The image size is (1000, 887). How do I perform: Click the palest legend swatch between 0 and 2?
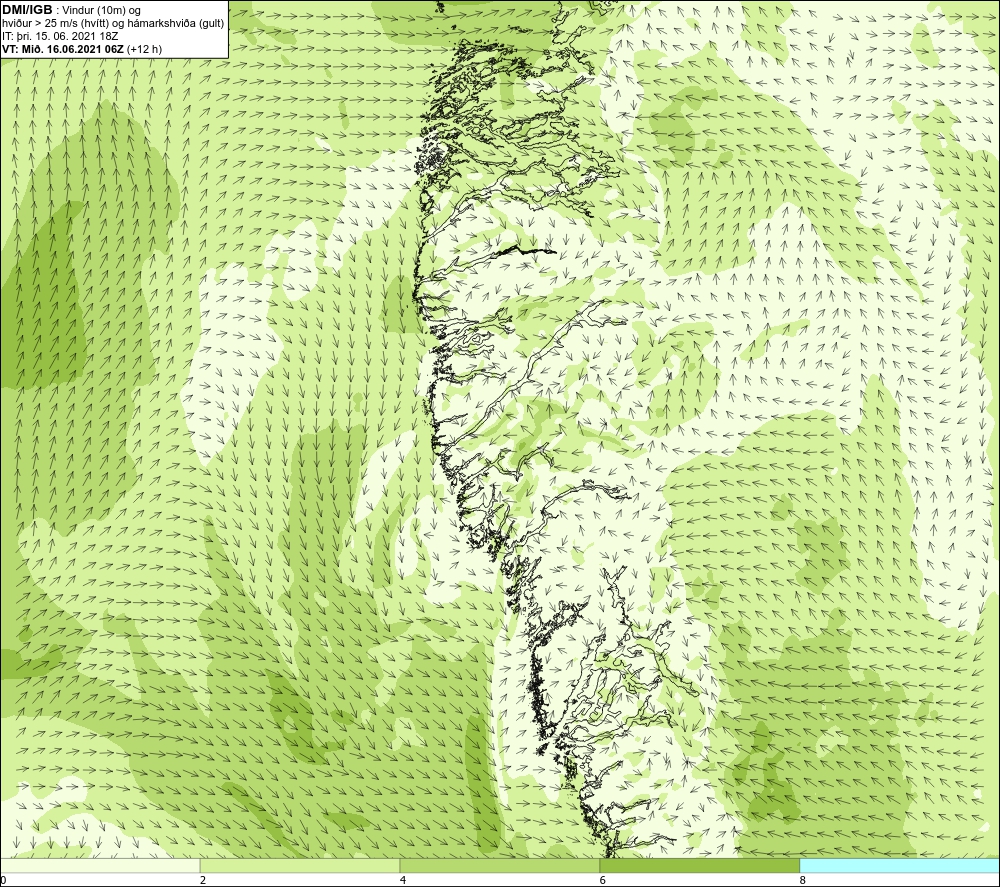[100, 865]
